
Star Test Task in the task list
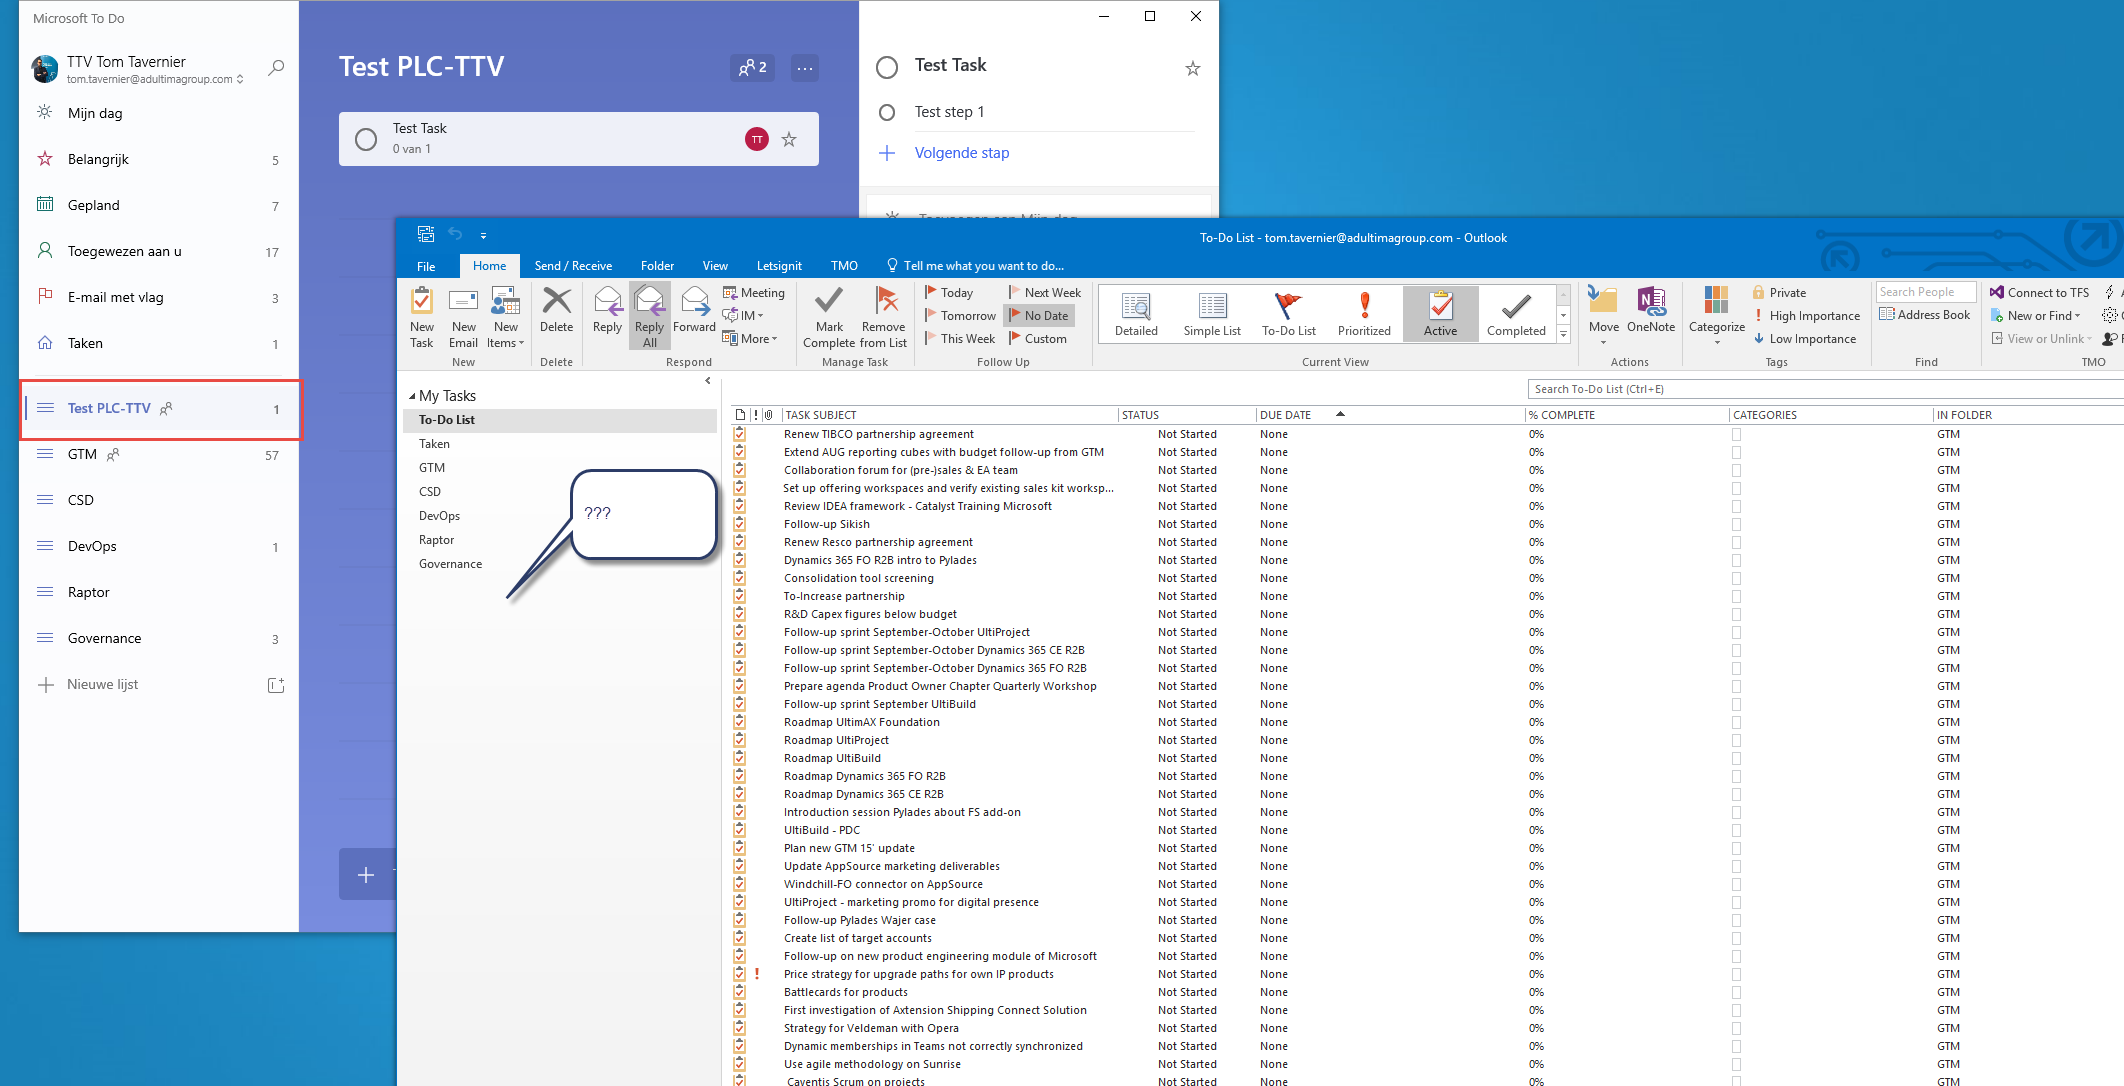tap(789, 139)
